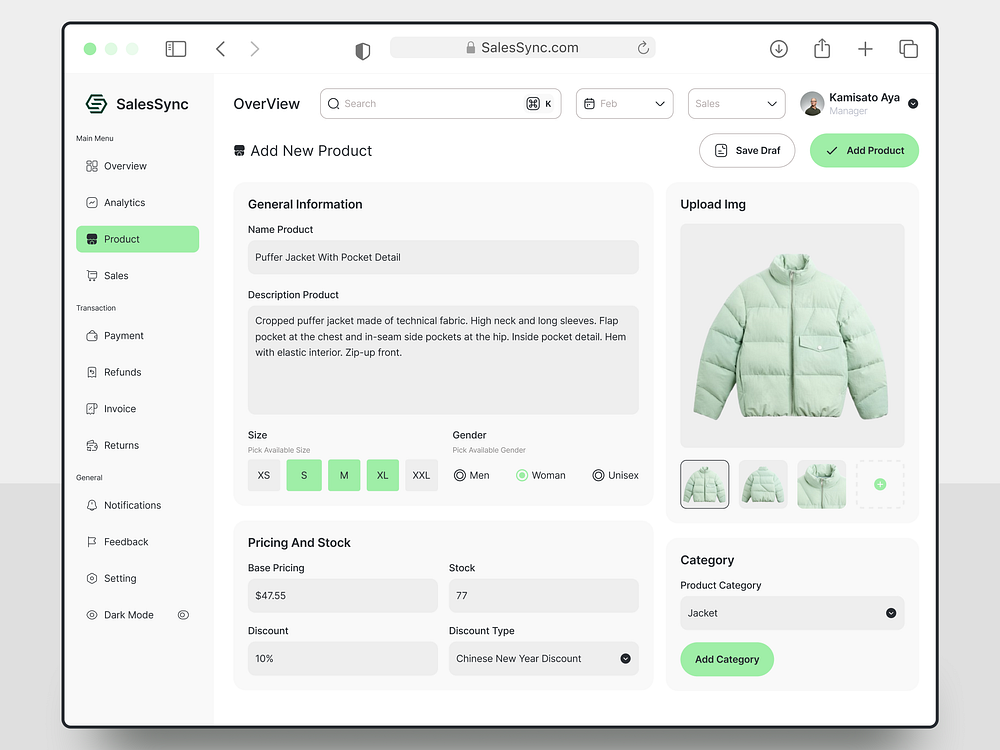This screenshot has width=1000, height=750.
Task: Click the Add Product button
Action: pyautogui.click(x=864, y=150)
